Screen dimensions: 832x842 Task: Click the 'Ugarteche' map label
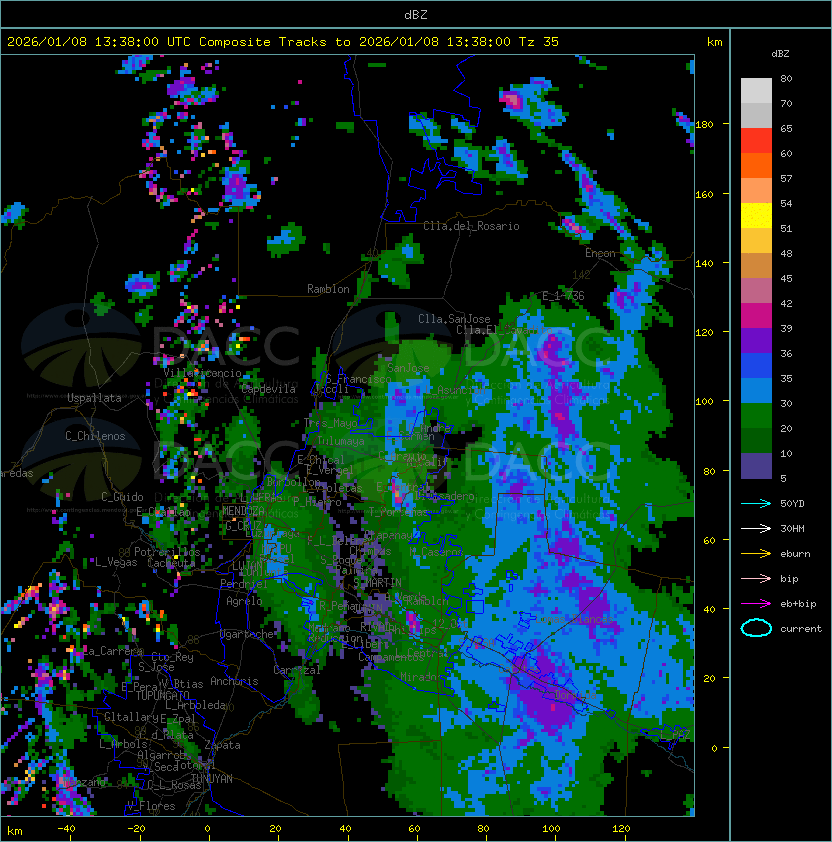coord(247,634)
